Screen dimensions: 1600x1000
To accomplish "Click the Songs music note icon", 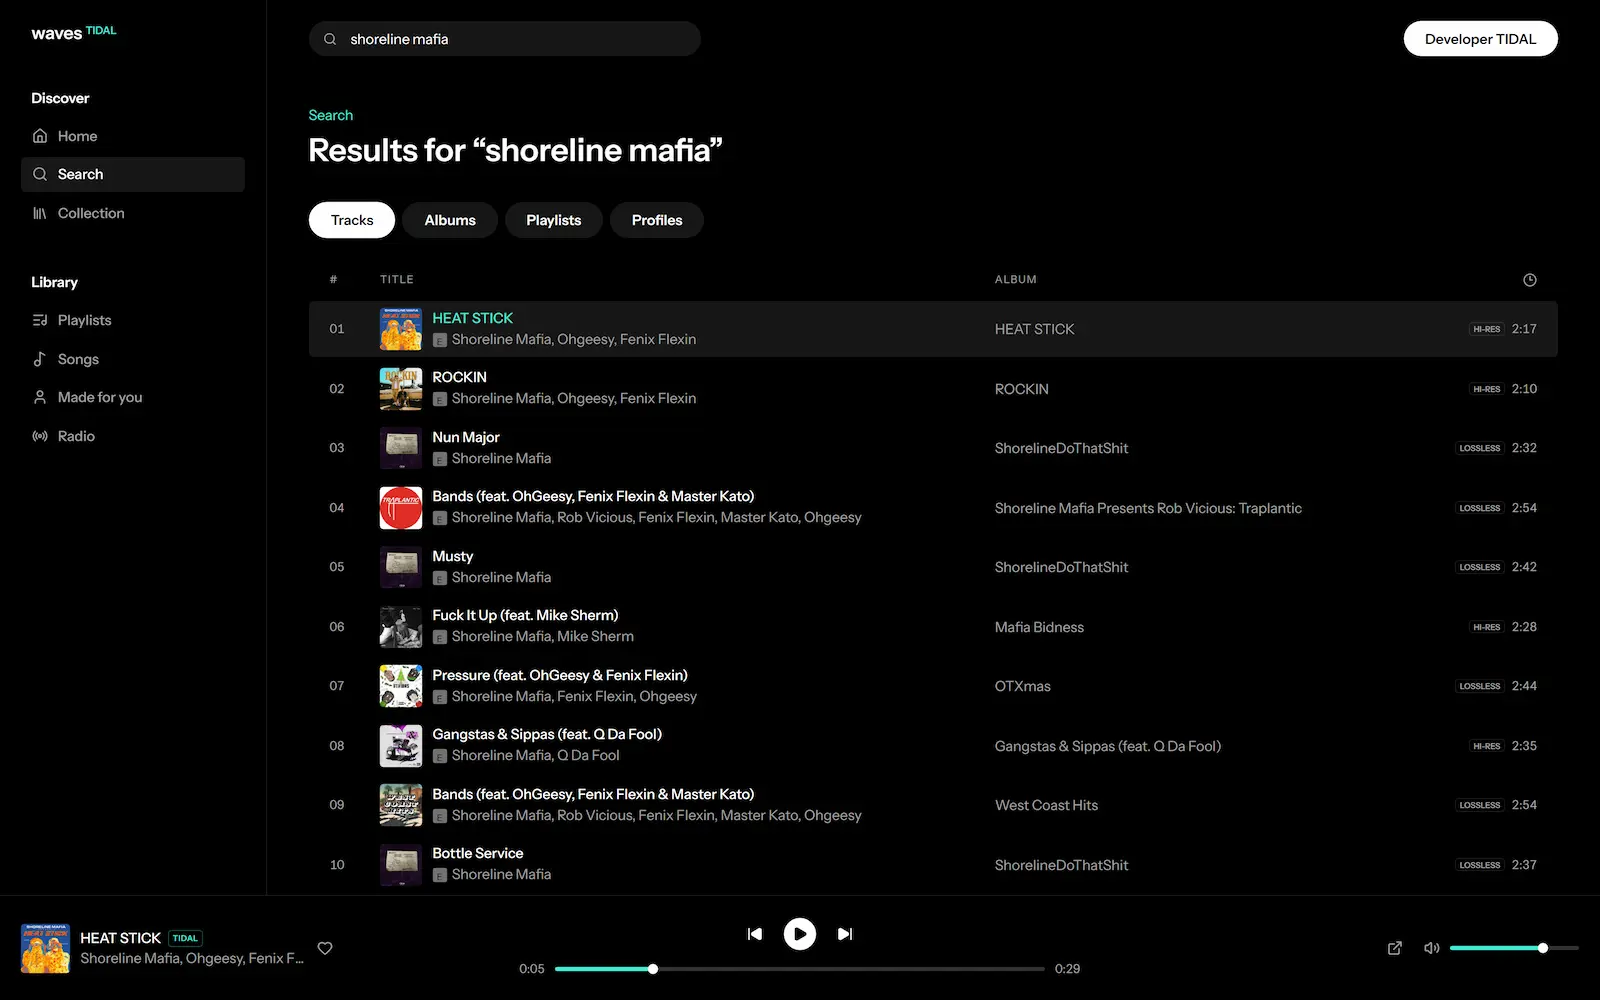I will tap(40, 359).
